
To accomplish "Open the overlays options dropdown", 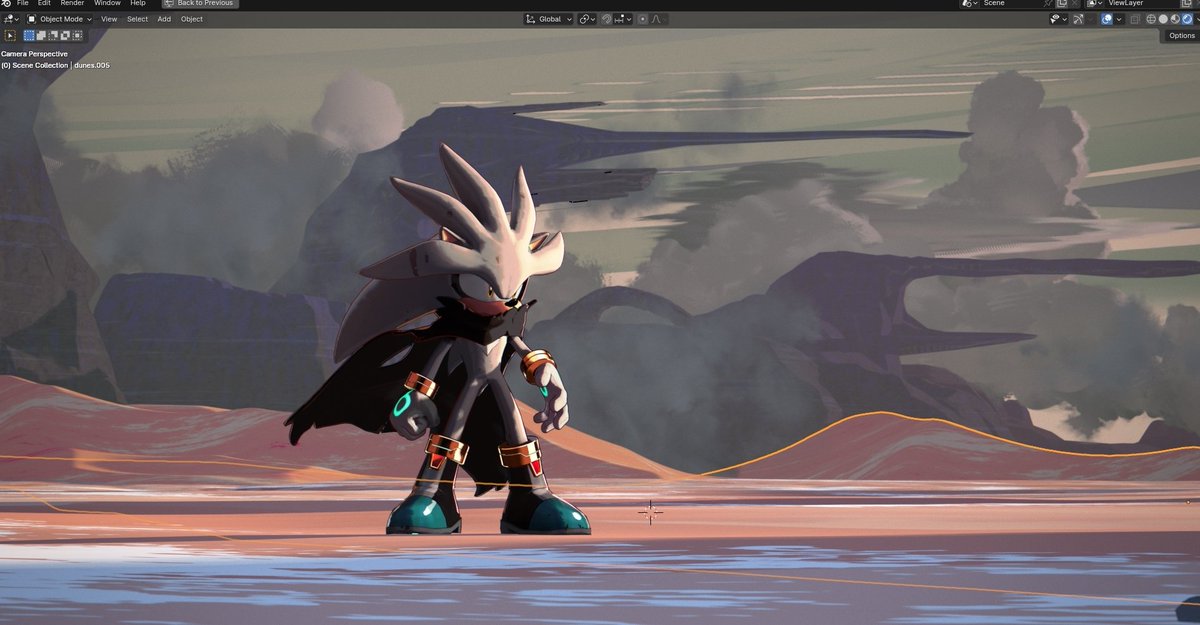I will [1119, 19].
